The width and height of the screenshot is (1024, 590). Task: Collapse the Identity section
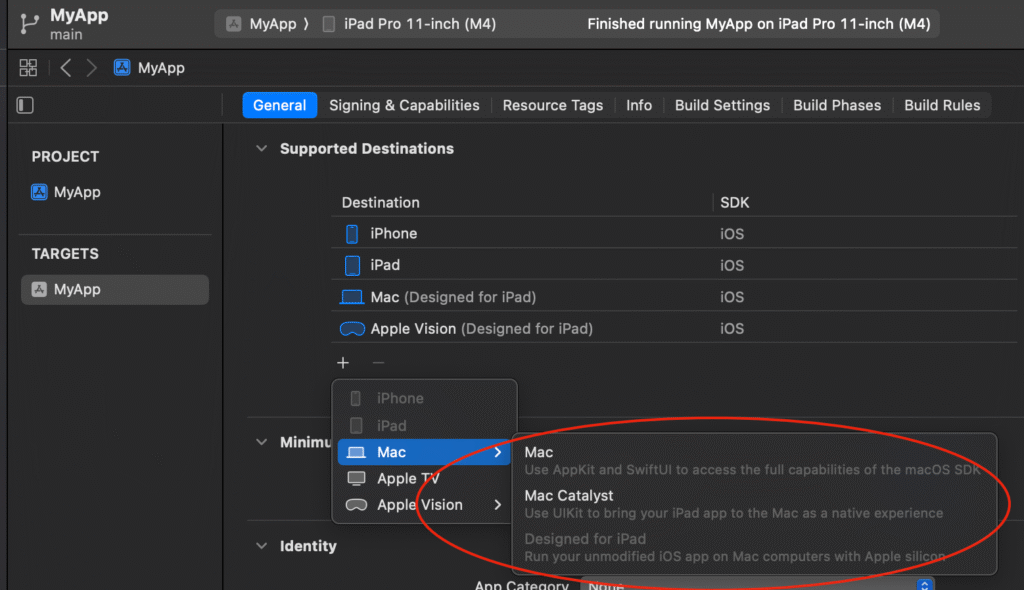pyautogui.click(x=262, y=546)
